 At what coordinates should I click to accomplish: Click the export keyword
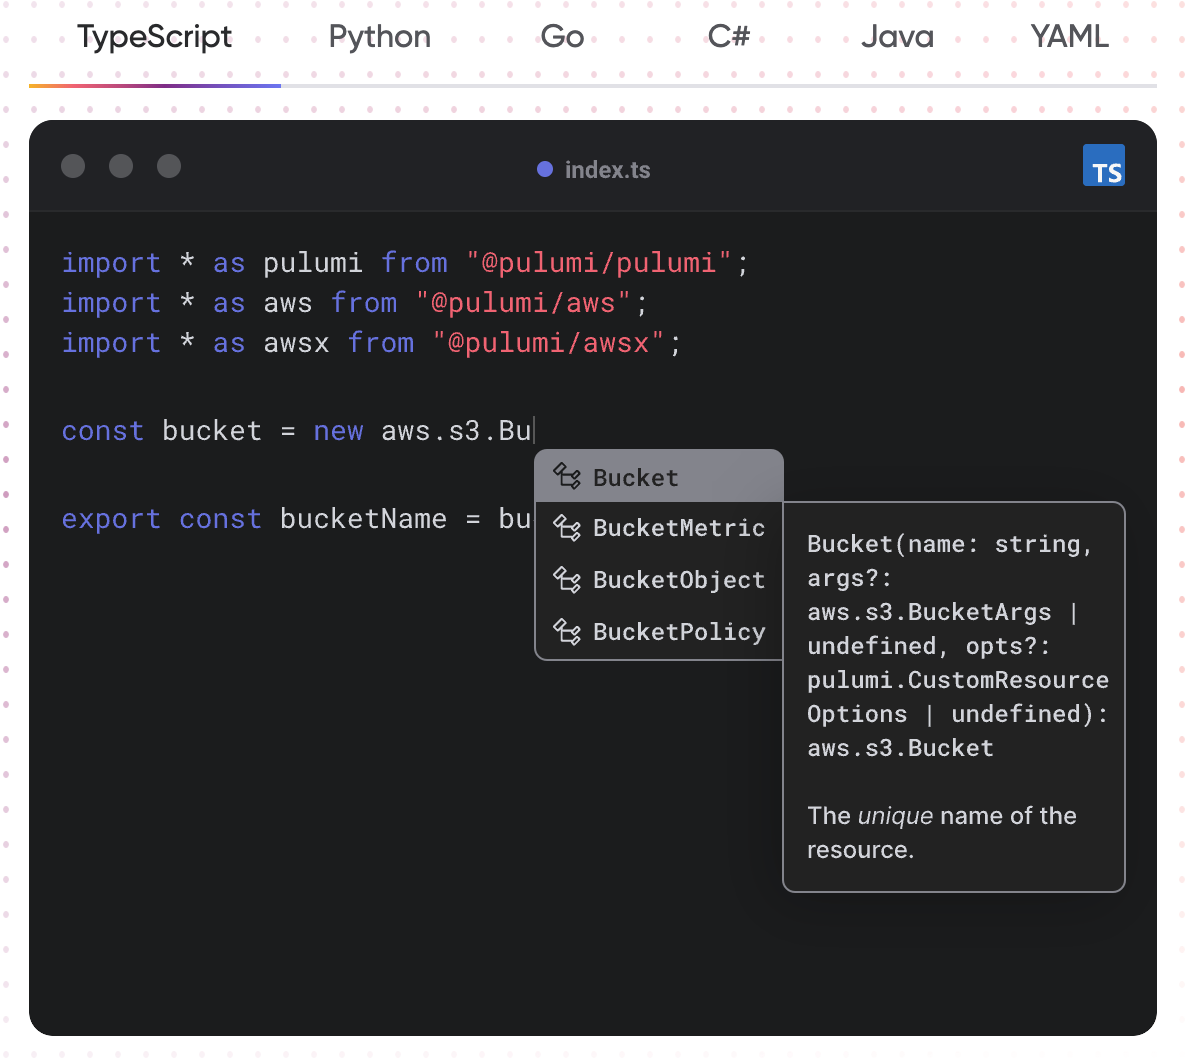click(x=111, y=519)
